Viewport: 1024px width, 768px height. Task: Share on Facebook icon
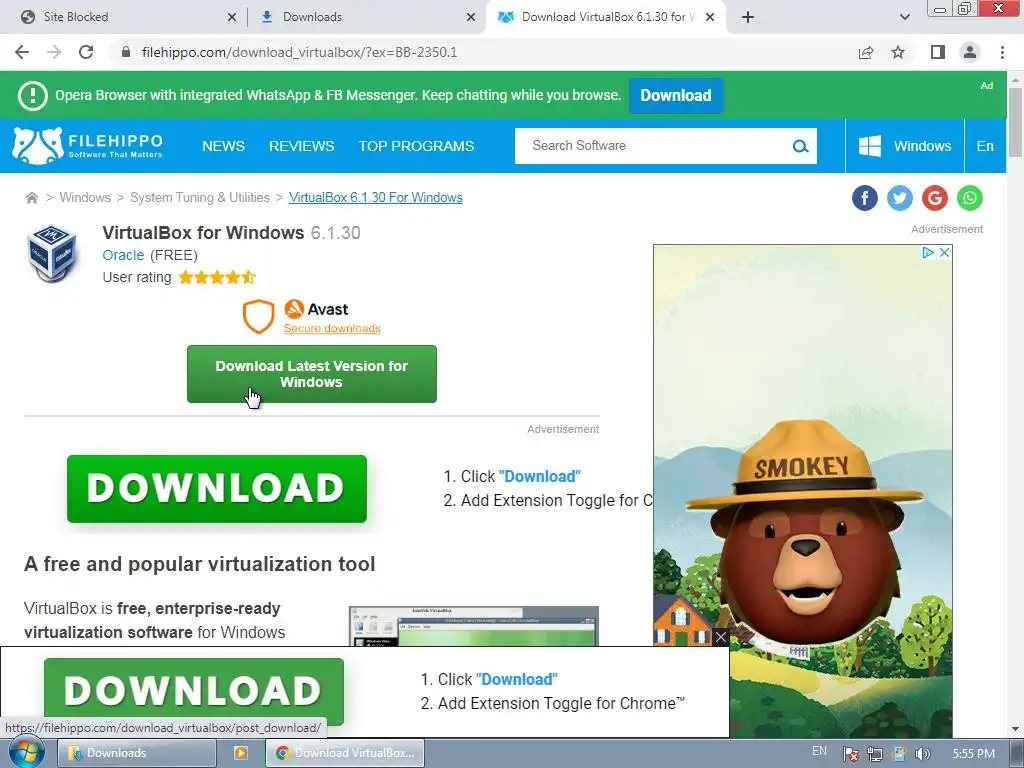(x=865, y=198)
